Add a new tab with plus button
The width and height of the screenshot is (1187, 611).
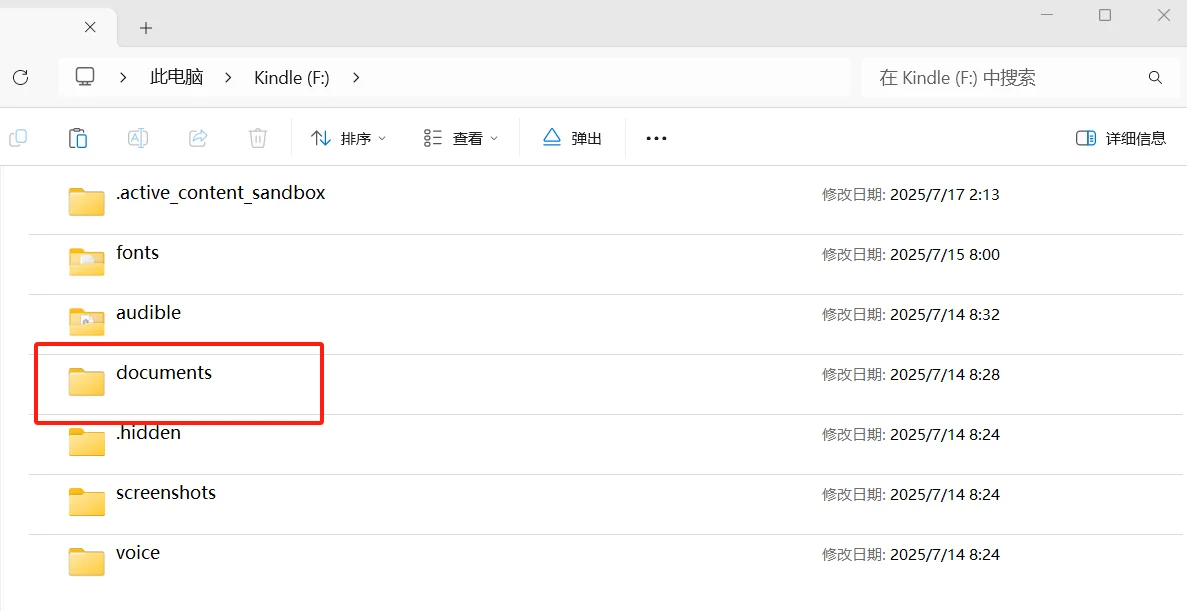tap(146, 28)
